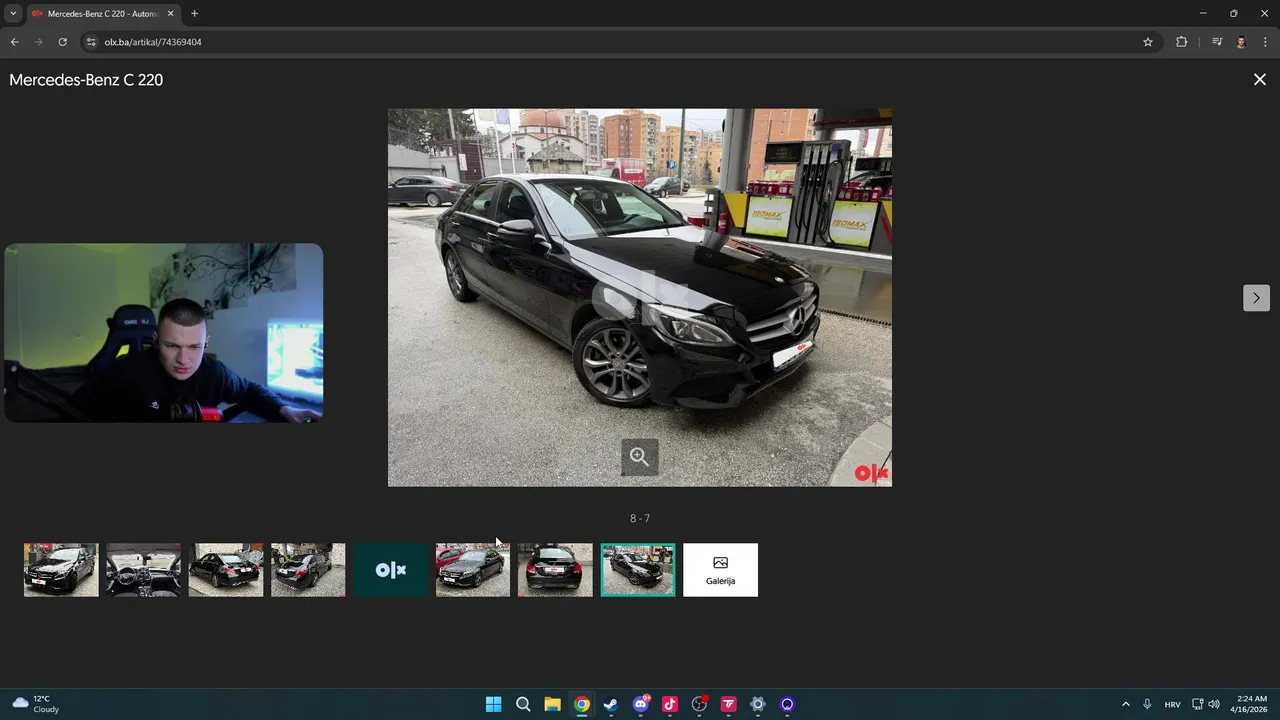This screenshot has height=720, width=1280.
Task: Open File Explorer from taskbar
Action: pos(552,704)
